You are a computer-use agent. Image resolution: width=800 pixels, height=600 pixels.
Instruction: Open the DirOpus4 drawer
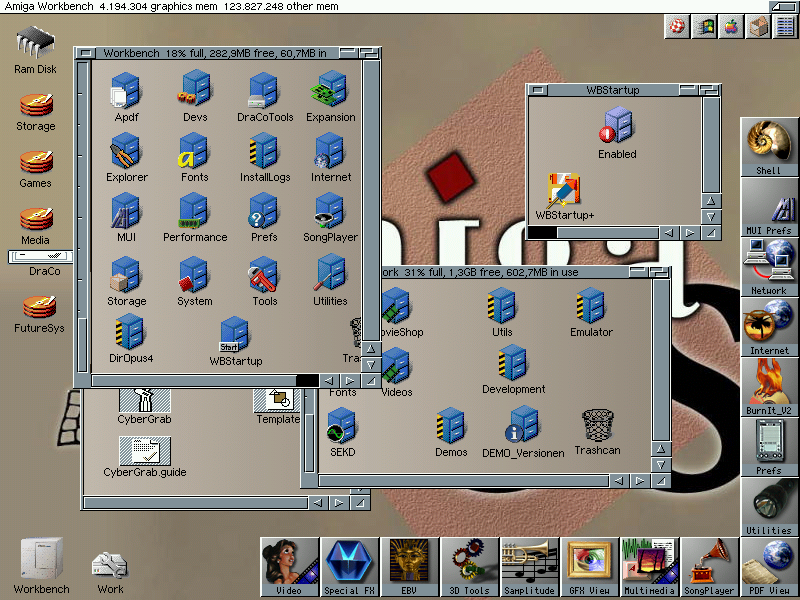130,332
